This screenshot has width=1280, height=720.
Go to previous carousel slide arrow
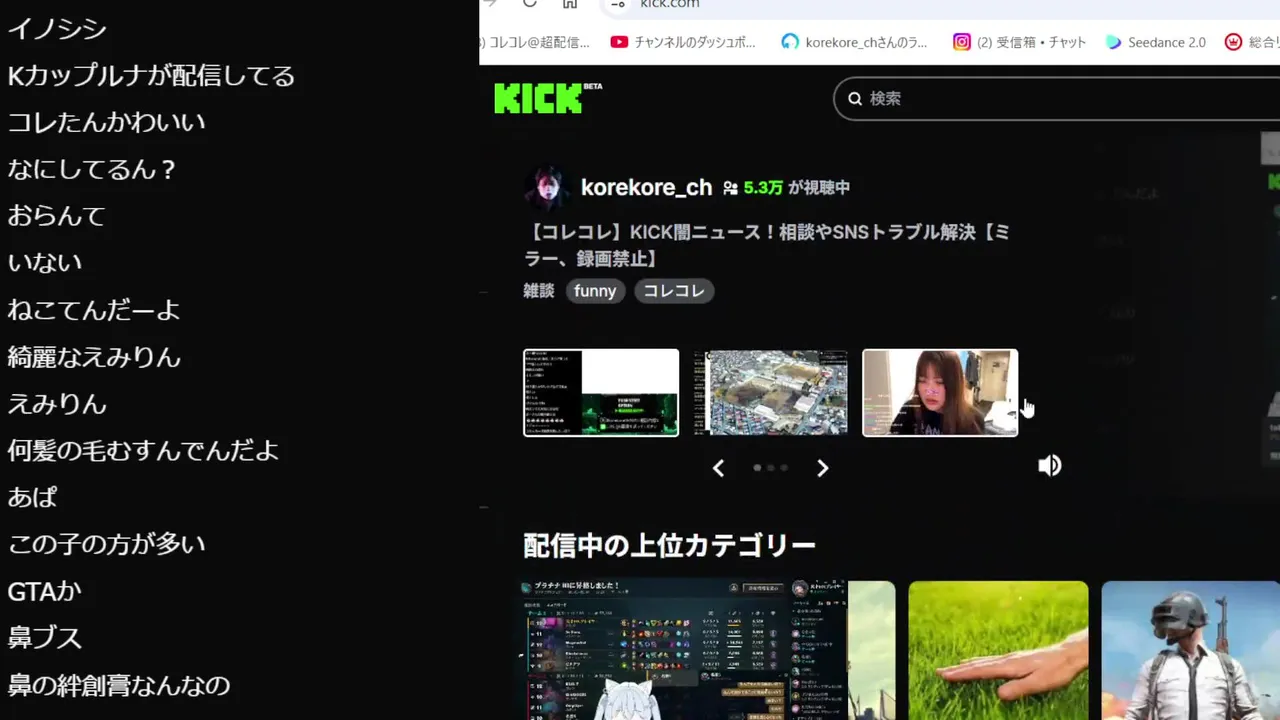pyautogui.click(x=718, y=468)
